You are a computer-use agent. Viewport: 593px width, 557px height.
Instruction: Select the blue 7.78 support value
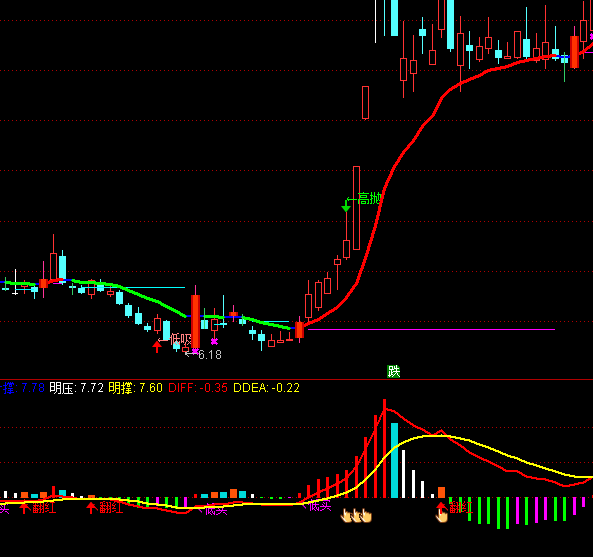[33, 388]
